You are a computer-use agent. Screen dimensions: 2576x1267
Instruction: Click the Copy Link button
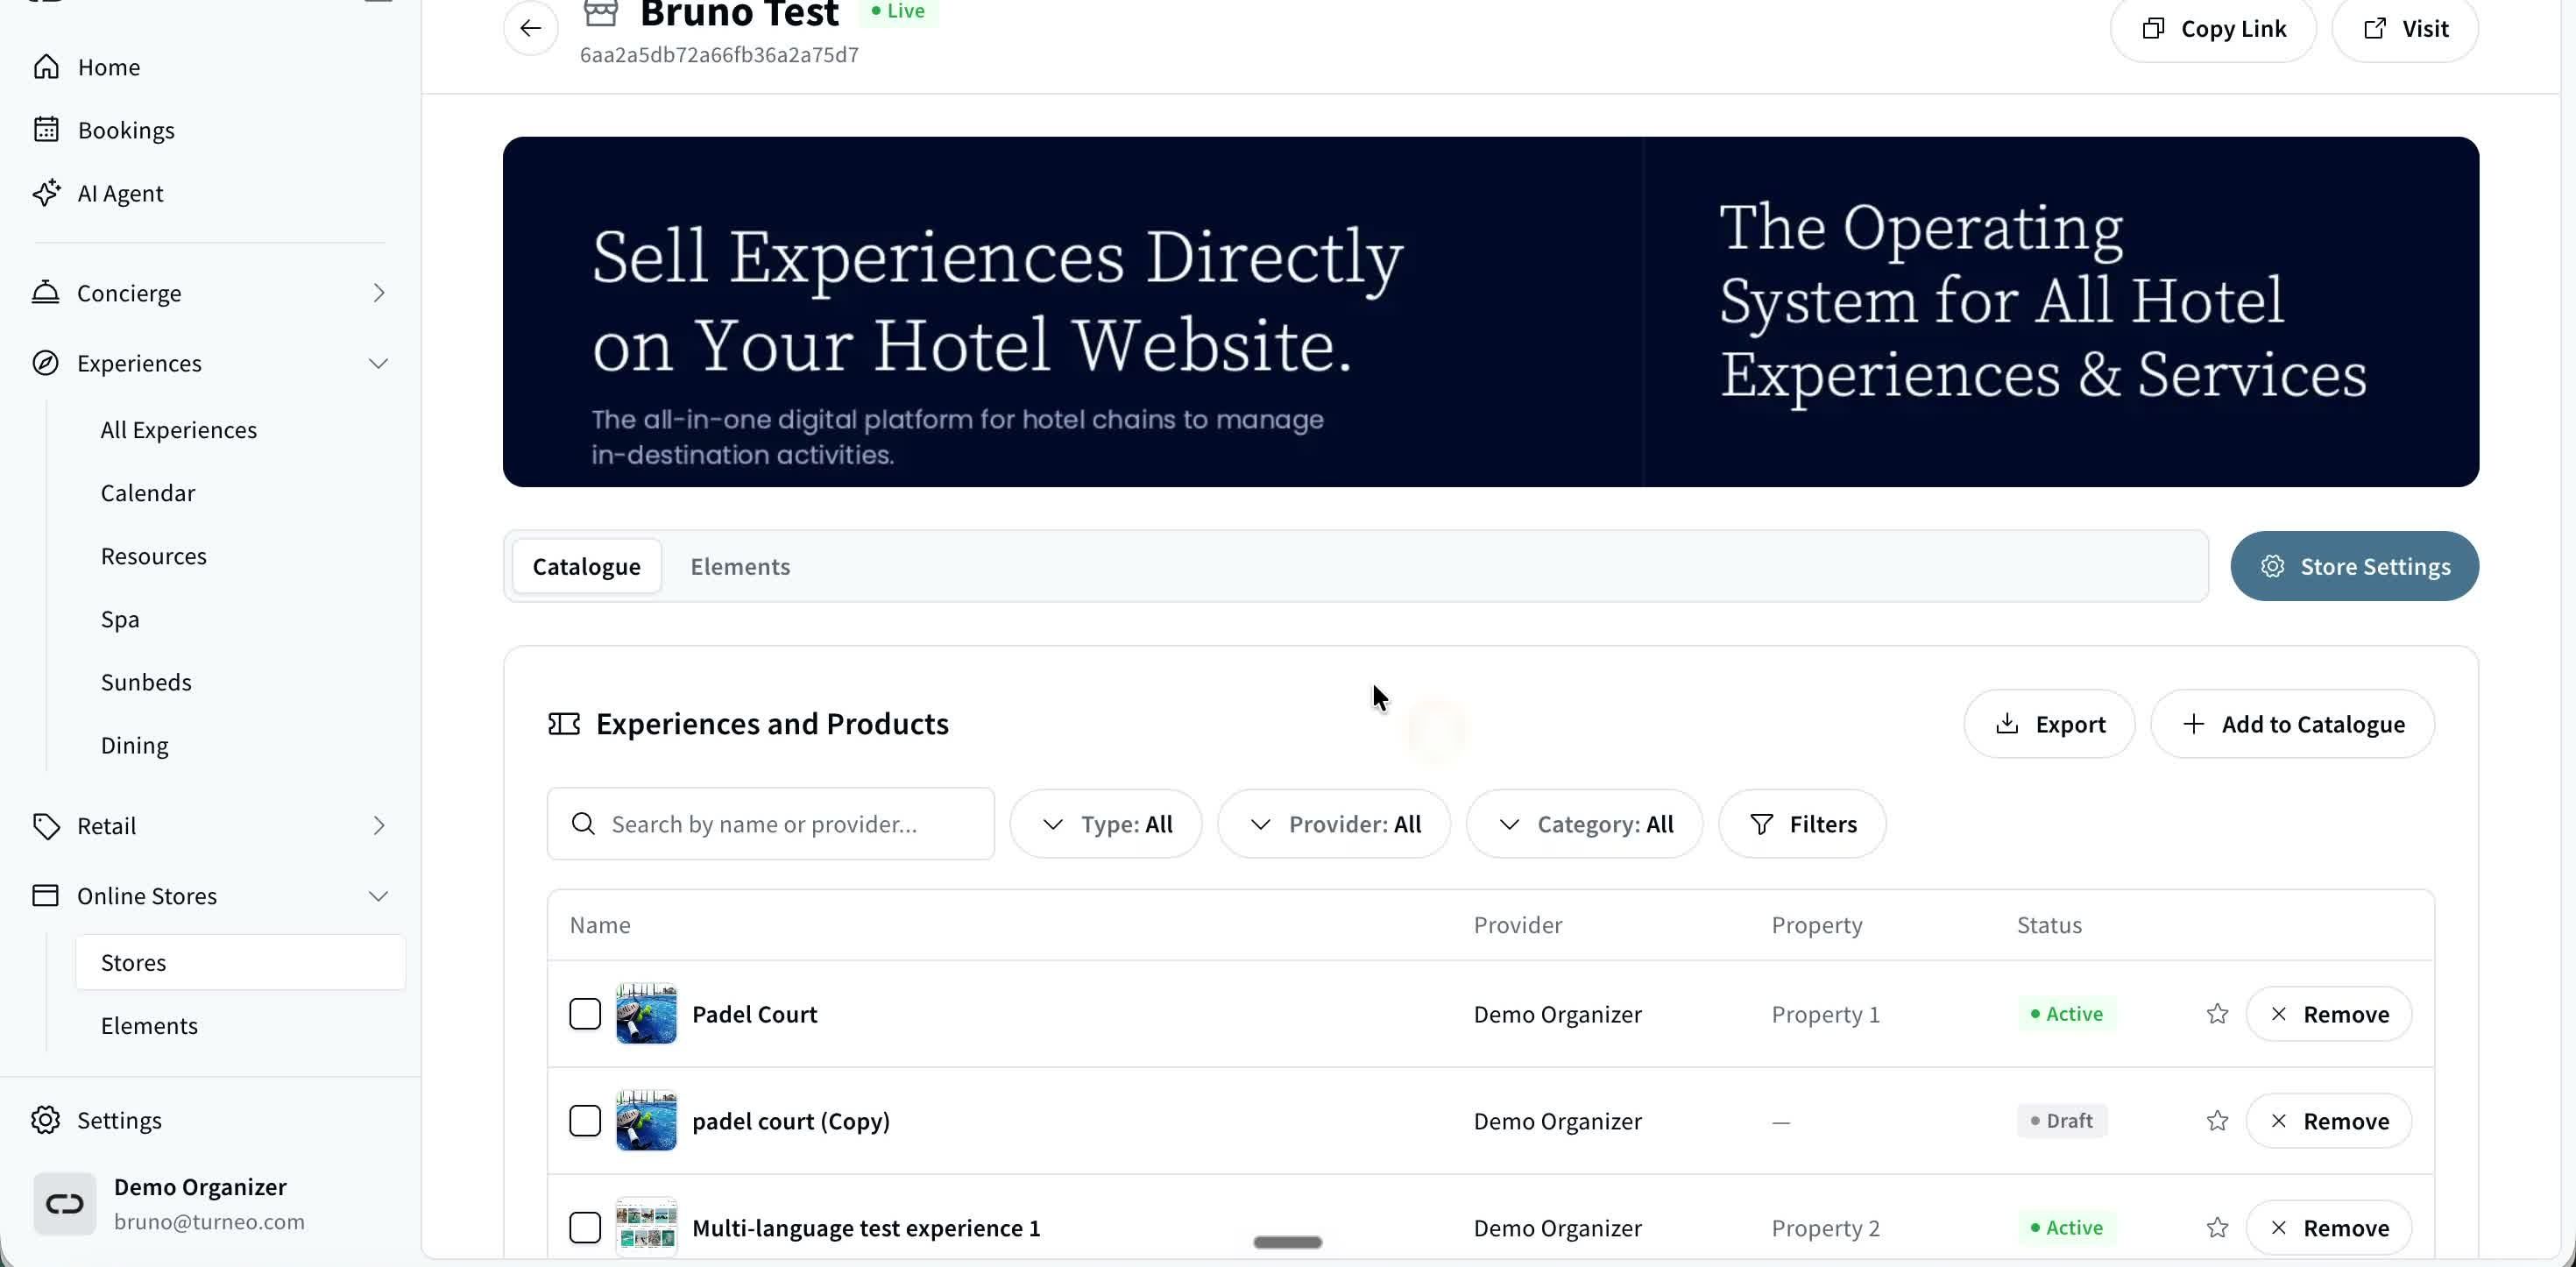pos(2213,29)
